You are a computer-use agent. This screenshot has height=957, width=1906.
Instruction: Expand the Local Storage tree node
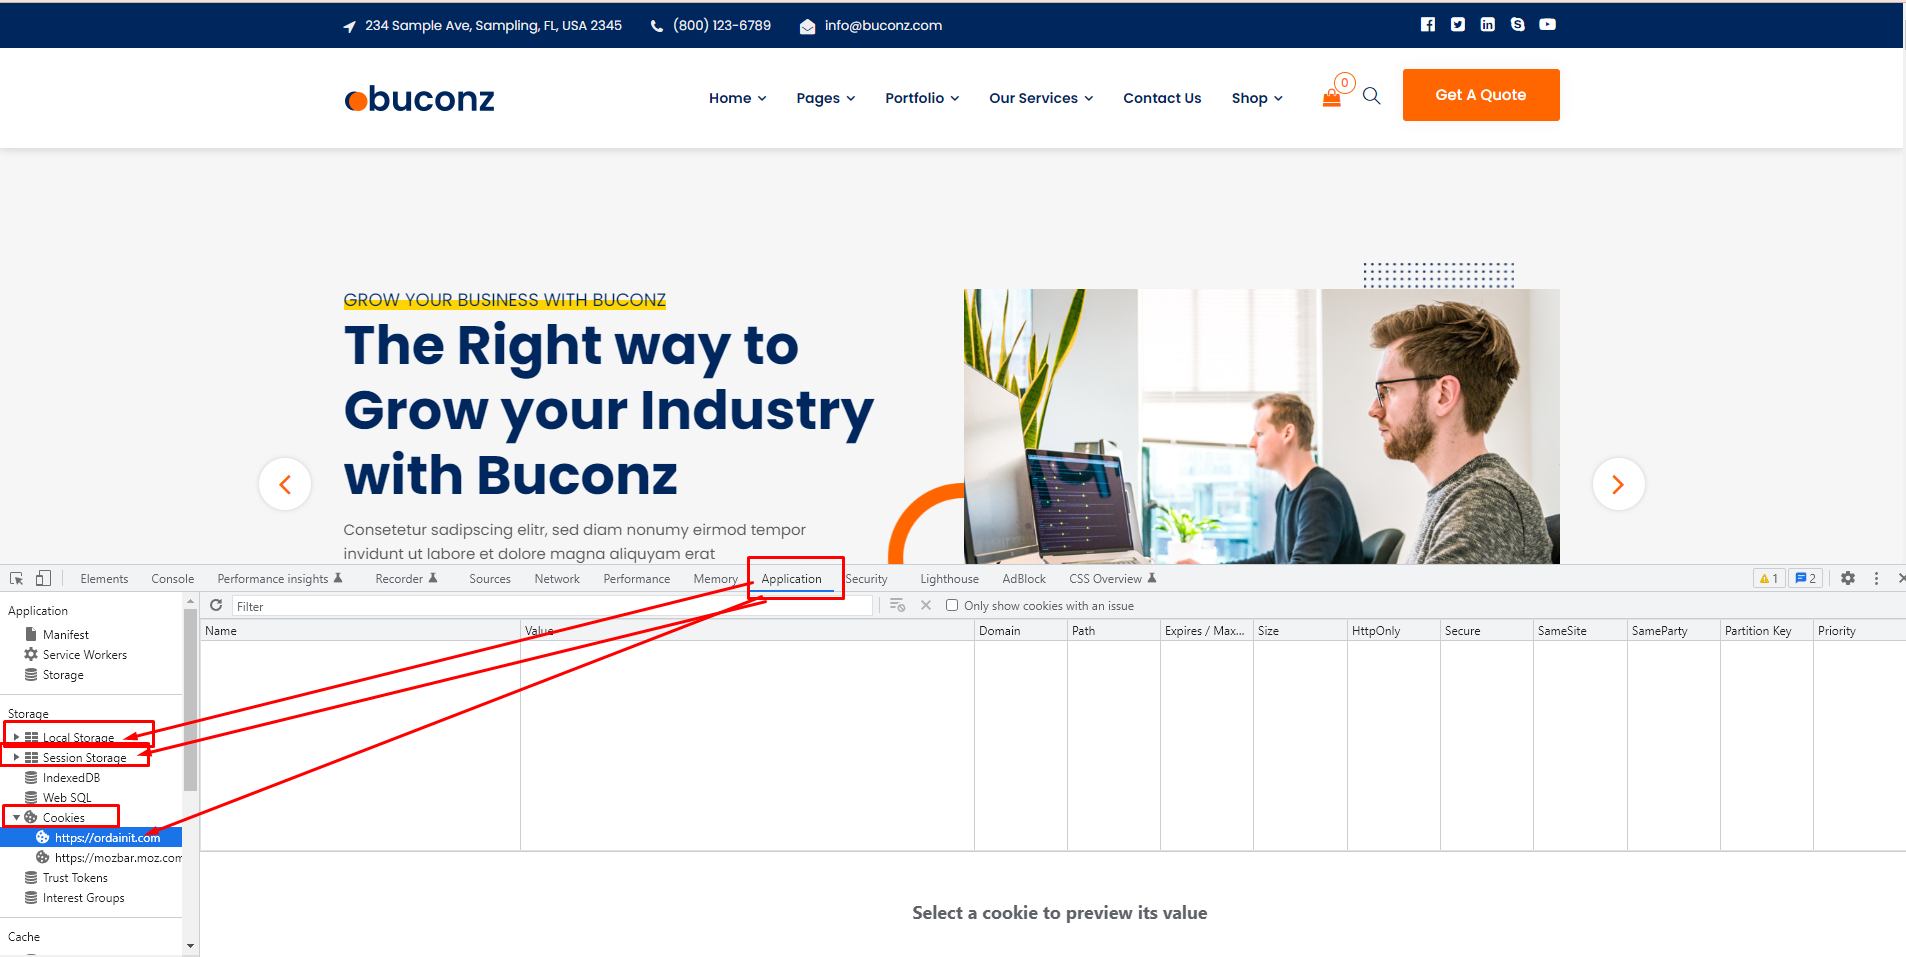point(16,738)
